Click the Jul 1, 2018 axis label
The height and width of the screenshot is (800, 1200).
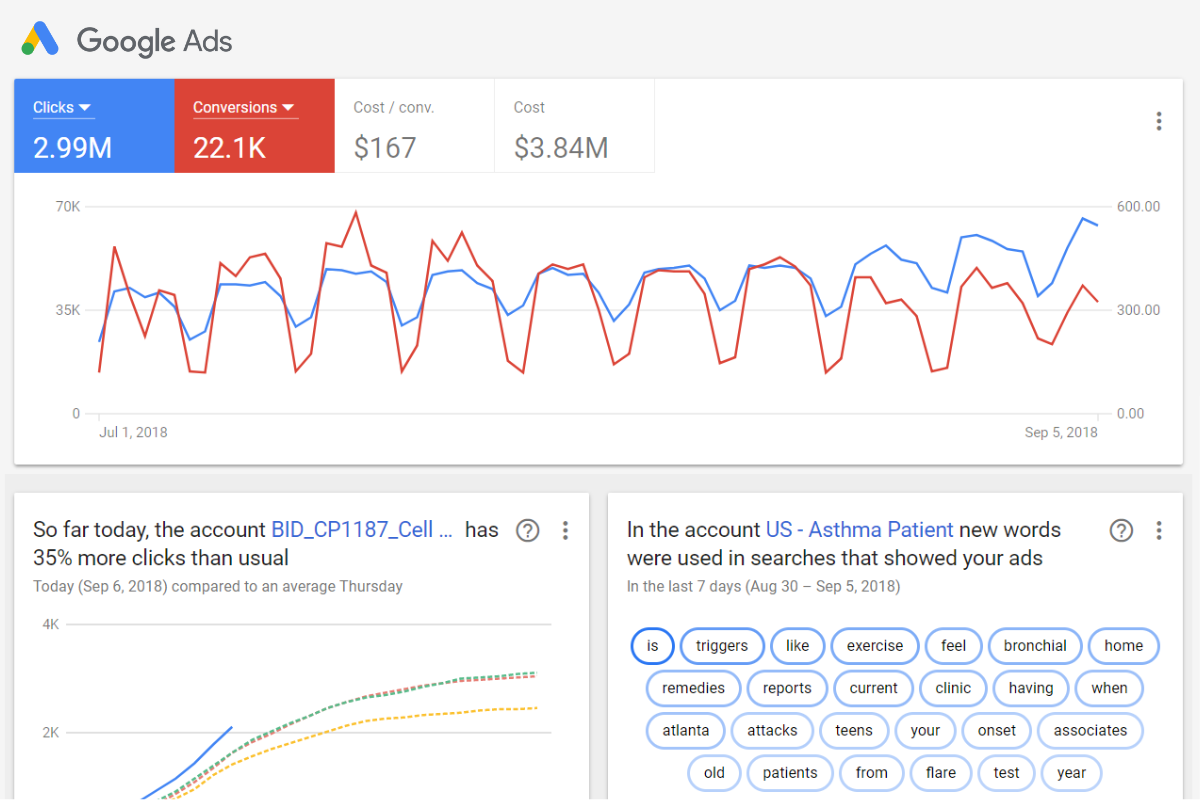[x=134, y=433]
